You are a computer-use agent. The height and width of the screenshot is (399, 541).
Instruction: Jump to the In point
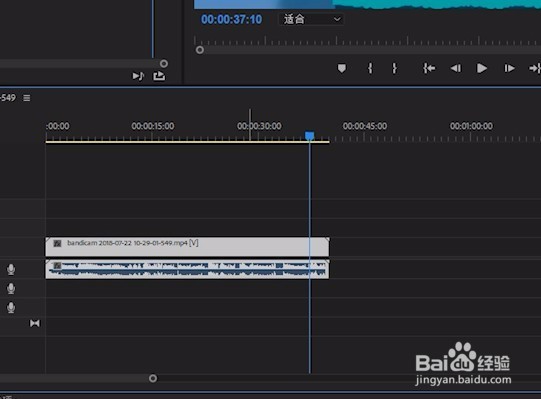click(429, 68)
